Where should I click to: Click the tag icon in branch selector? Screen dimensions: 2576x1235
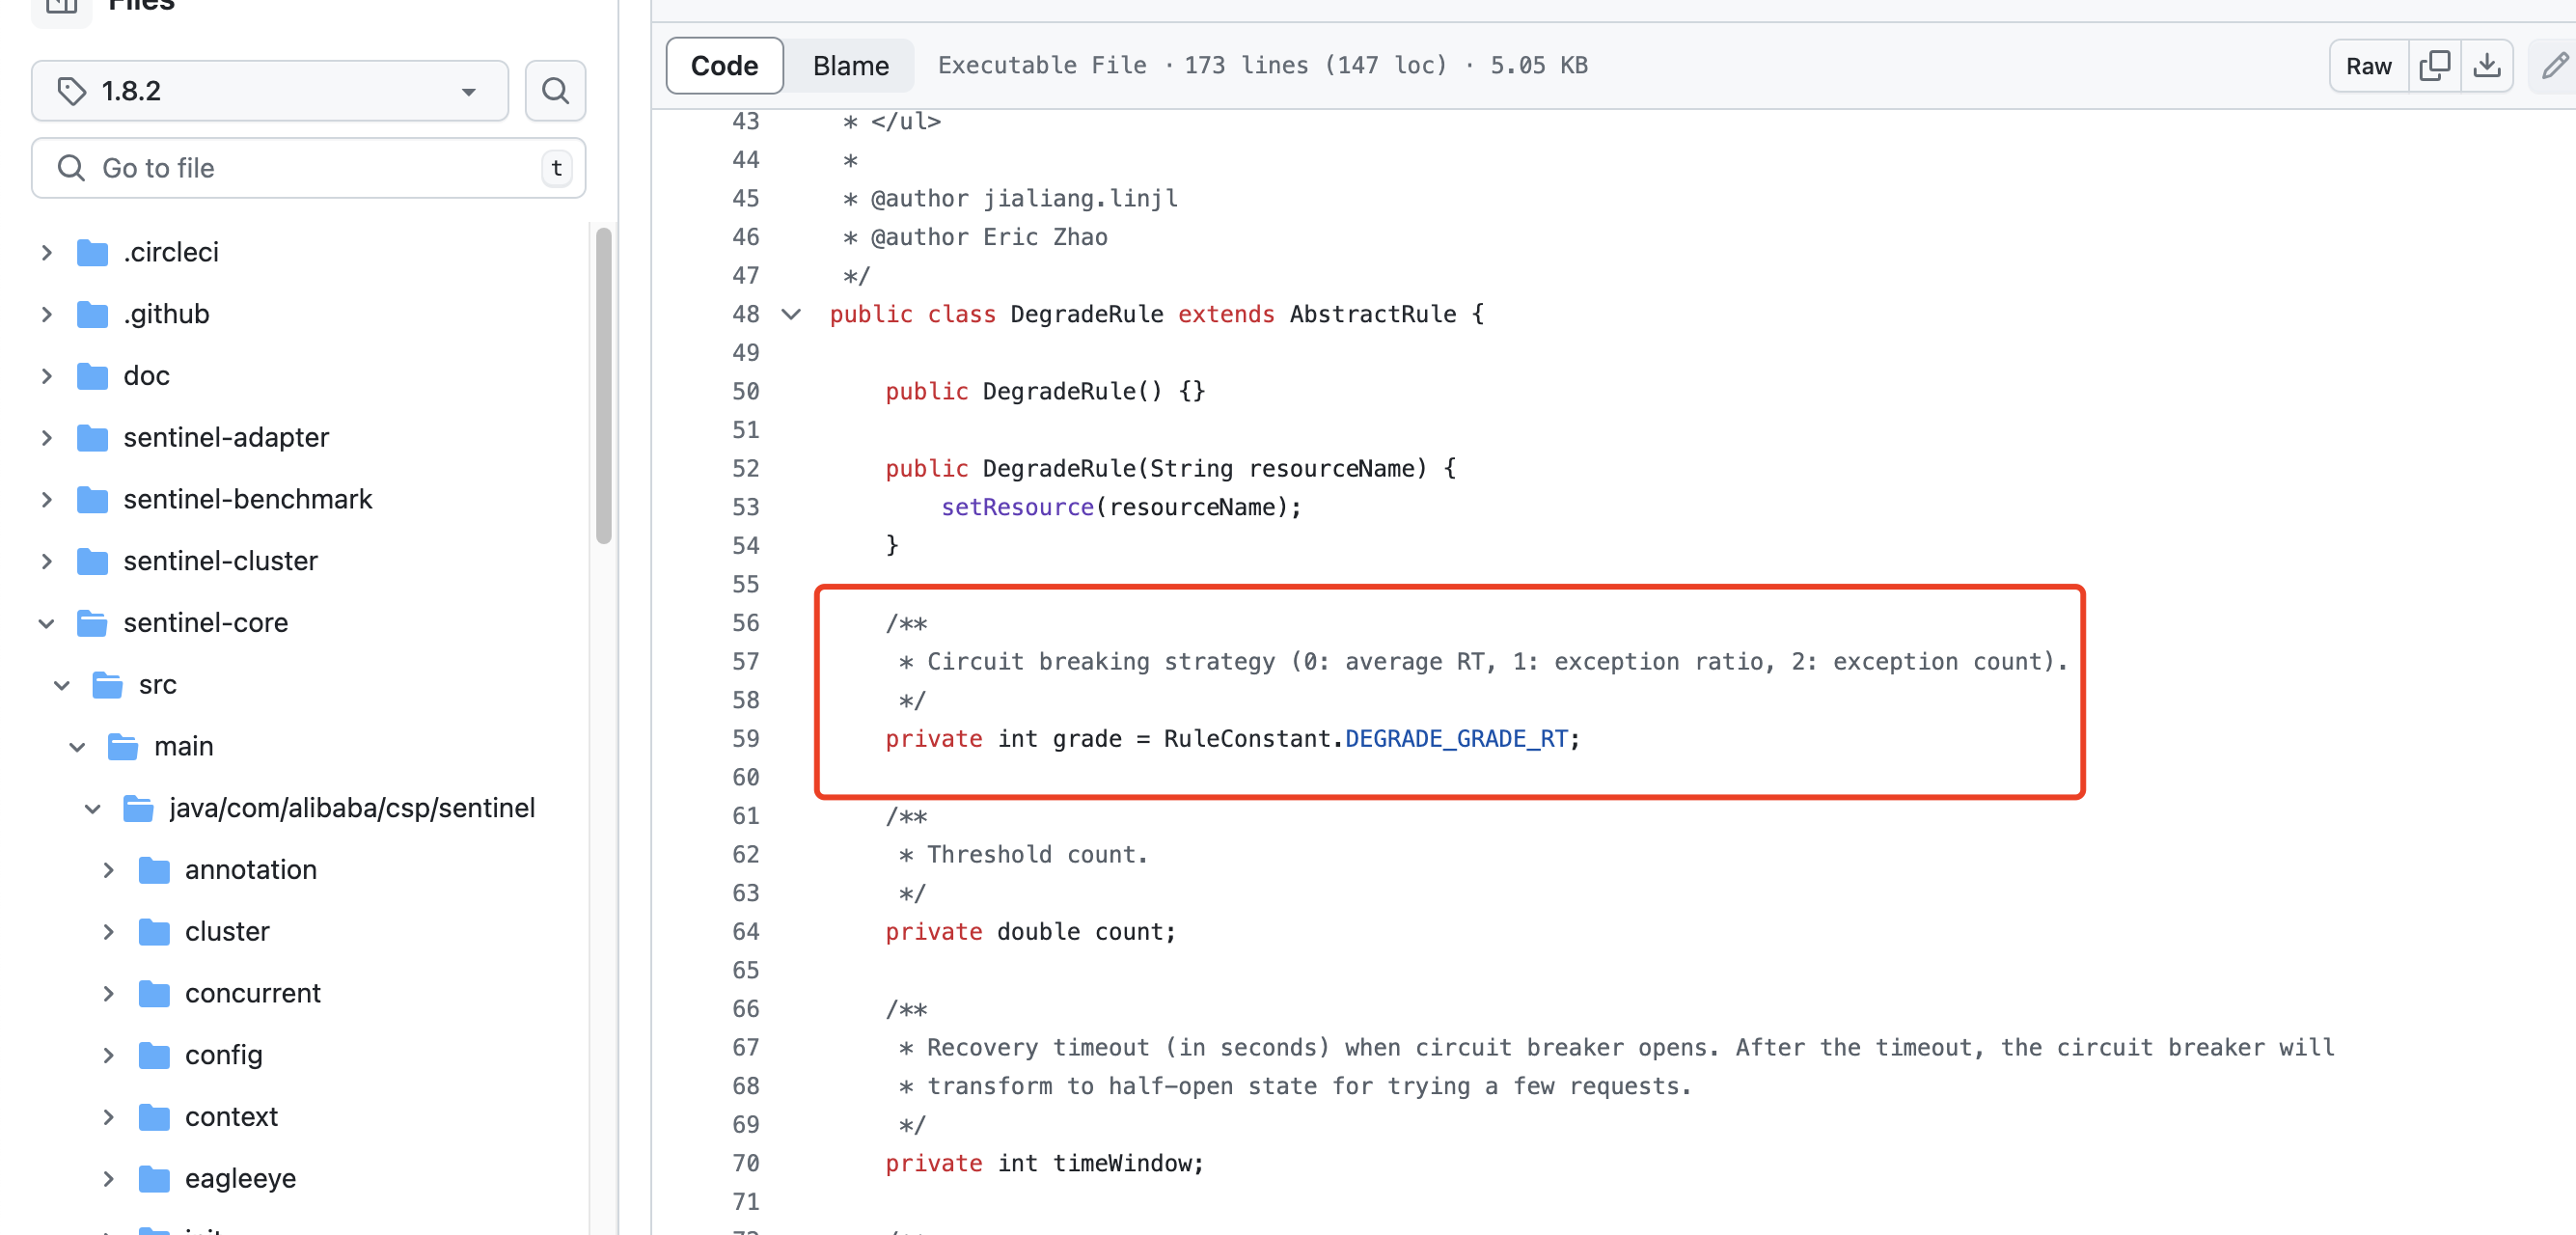click(x=71, y=91)
